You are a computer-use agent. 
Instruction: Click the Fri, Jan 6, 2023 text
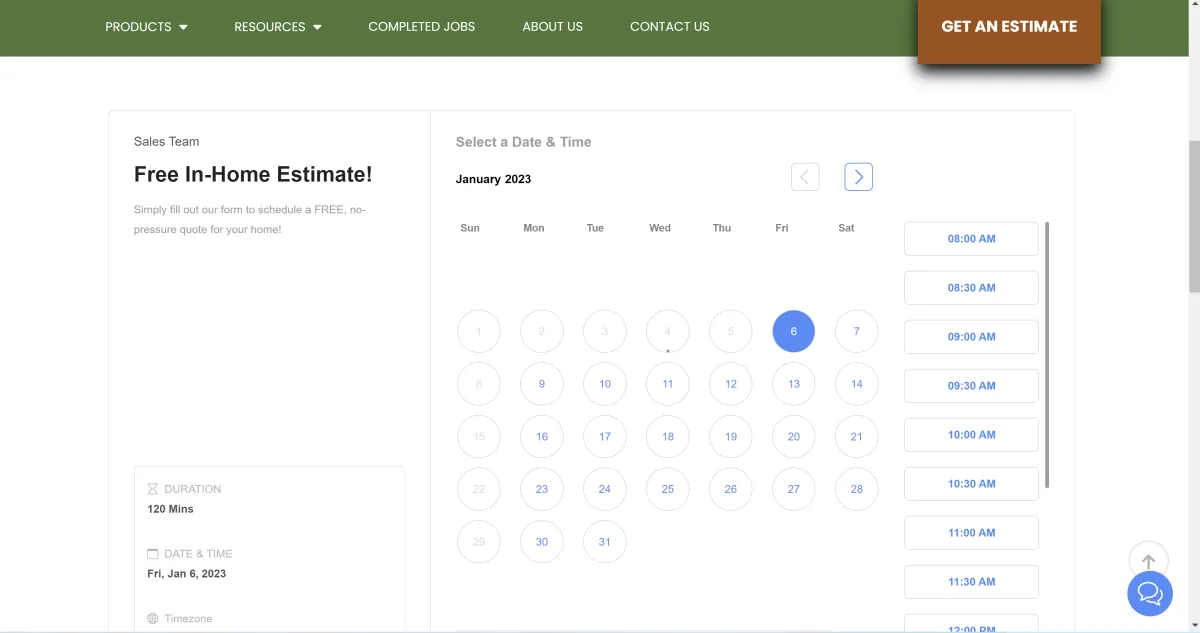(187, 574)
